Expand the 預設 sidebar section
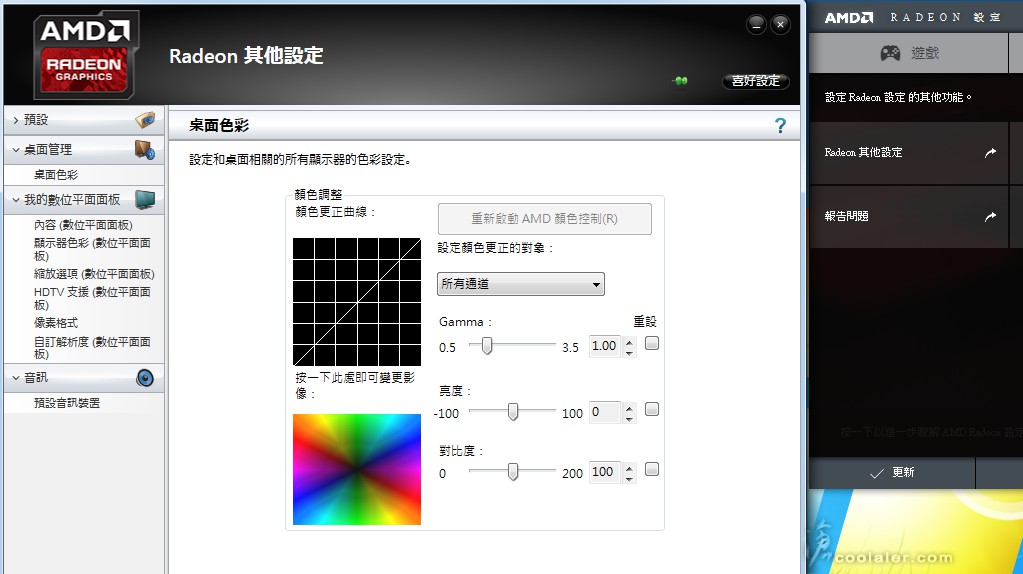The height and width of the screenshot is (574, 1023). 16,120
